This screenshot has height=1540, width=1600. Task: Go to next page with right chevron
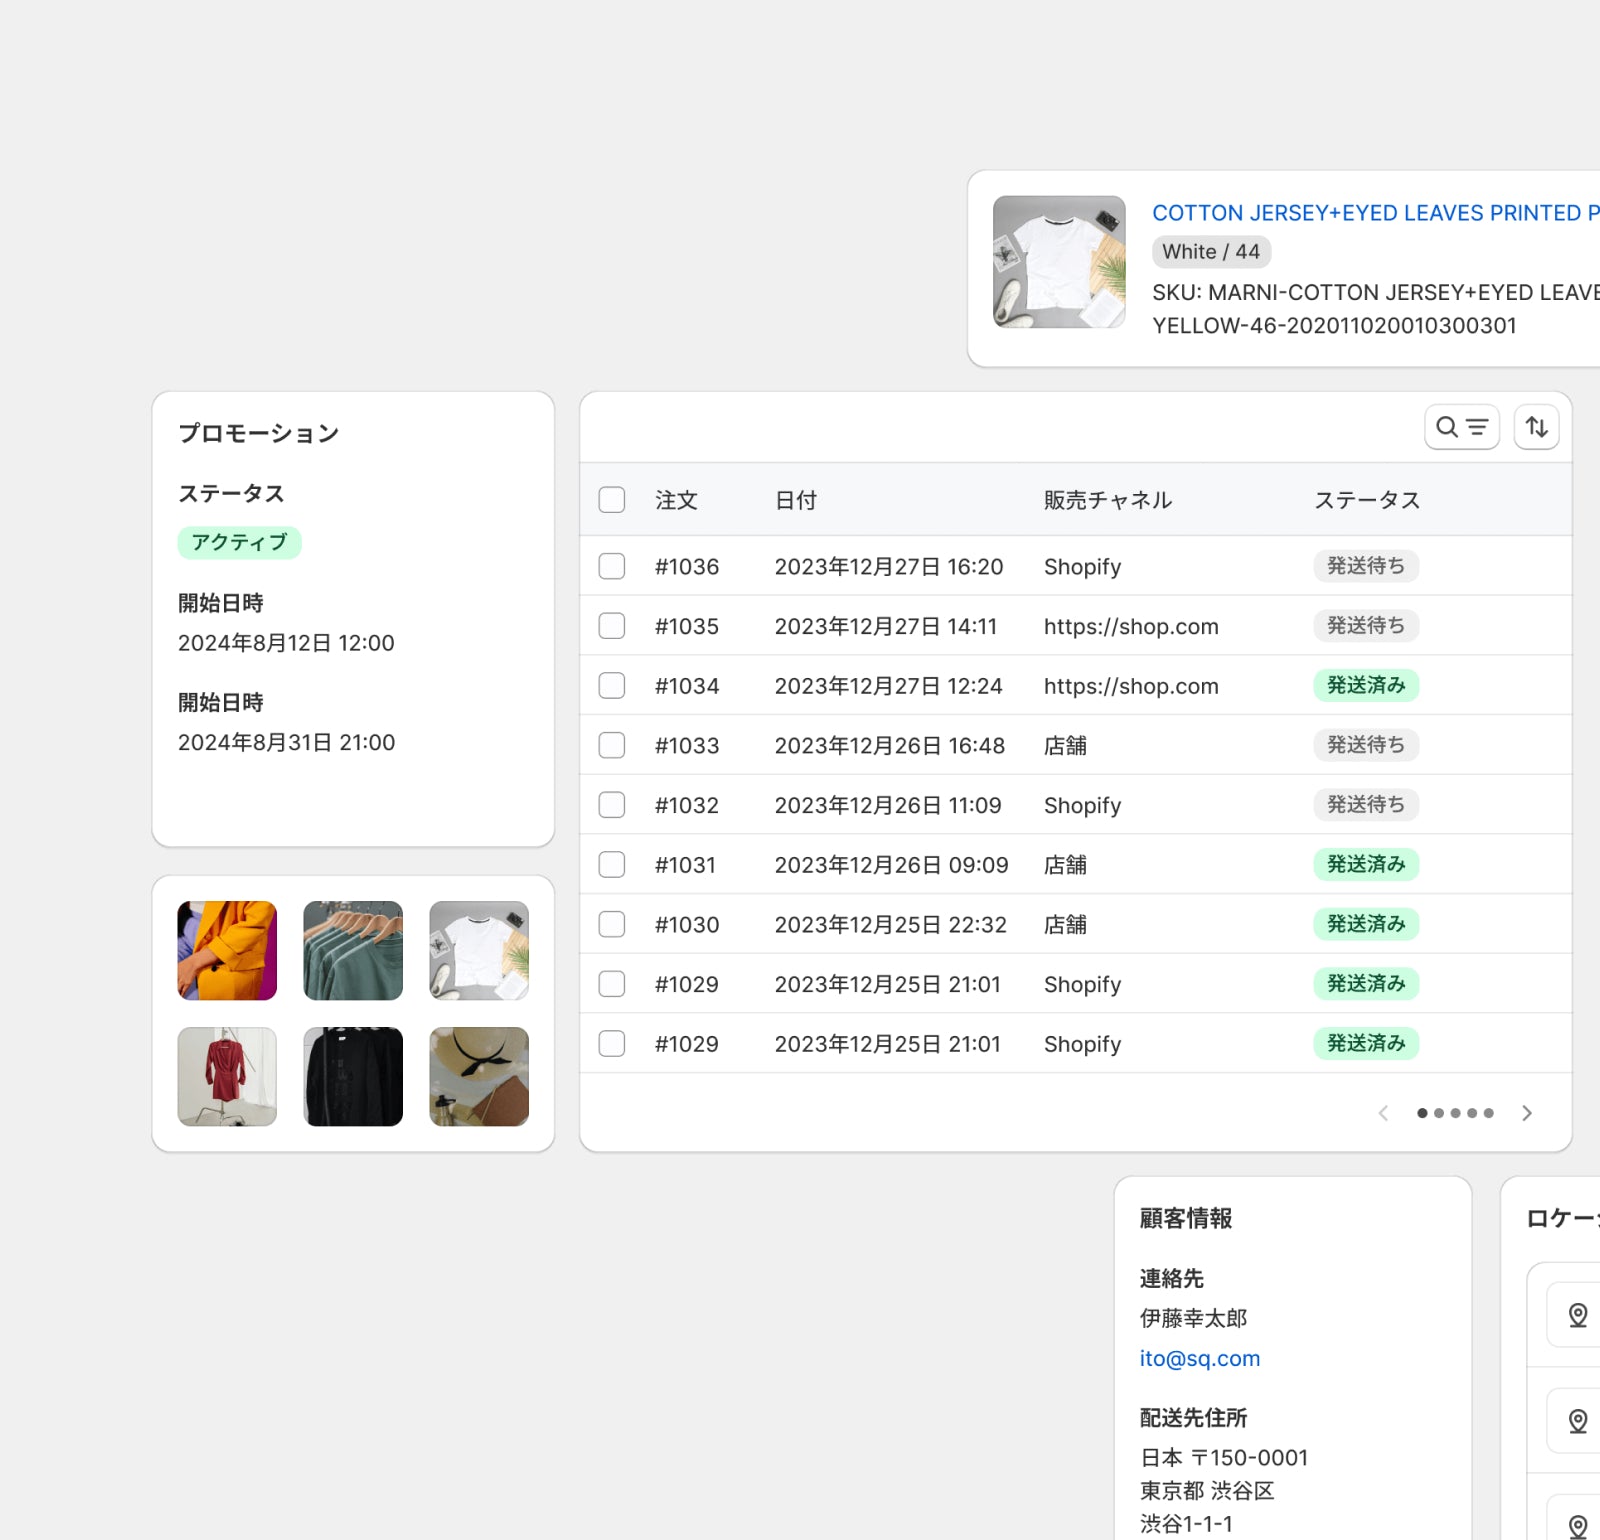[1526, 1113]
